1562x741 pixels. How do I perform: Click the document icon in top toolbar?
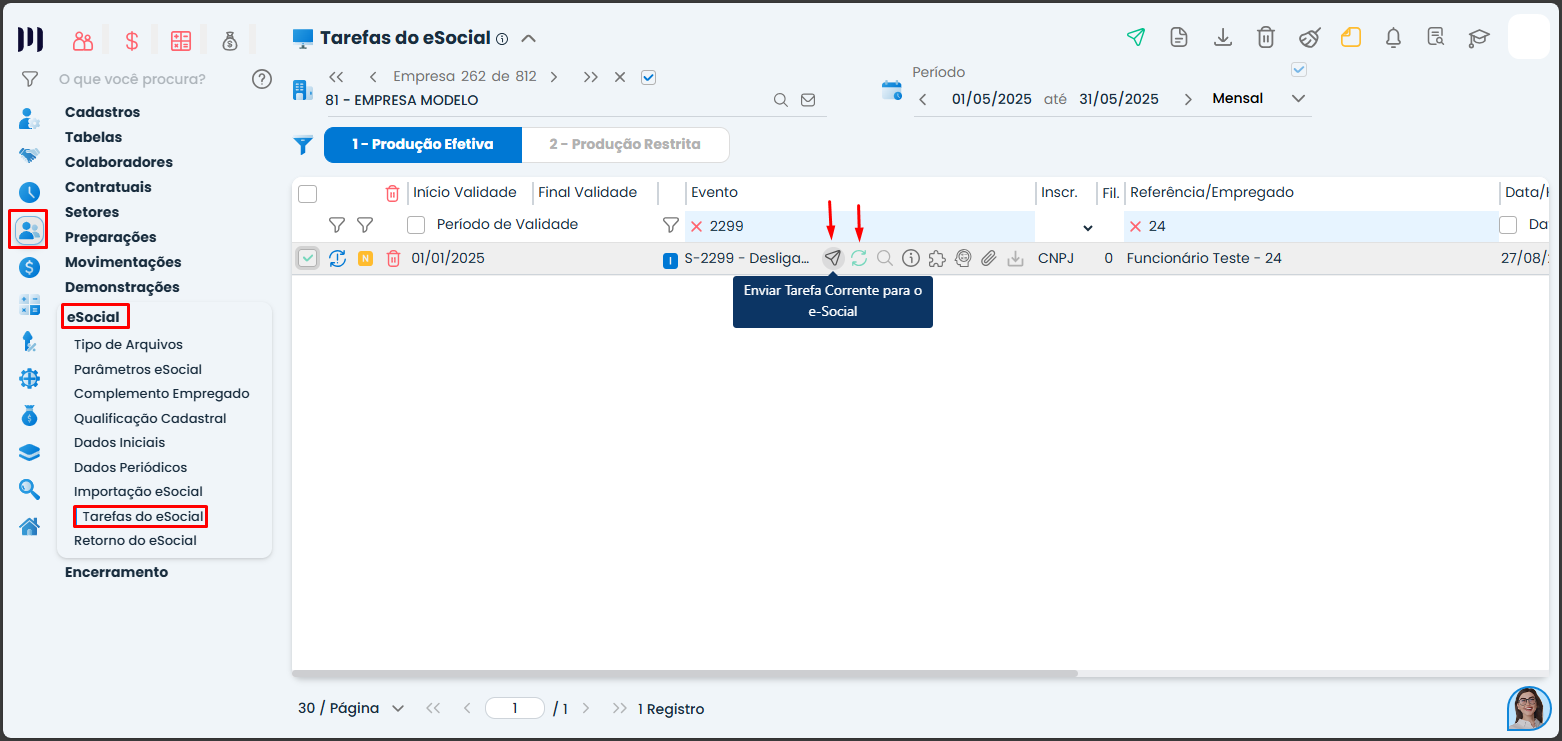pyautogui.click(x=1179, y=38)
